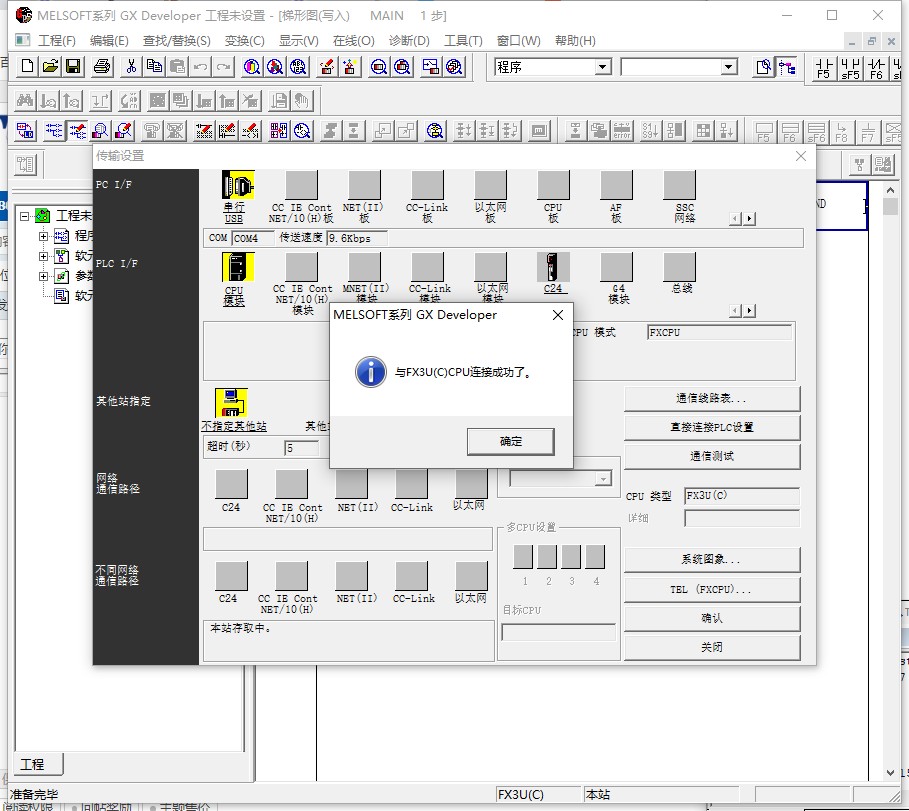
Task: Click the 传送速度 field showing 9.6Kbps
Action: [357, 238]
